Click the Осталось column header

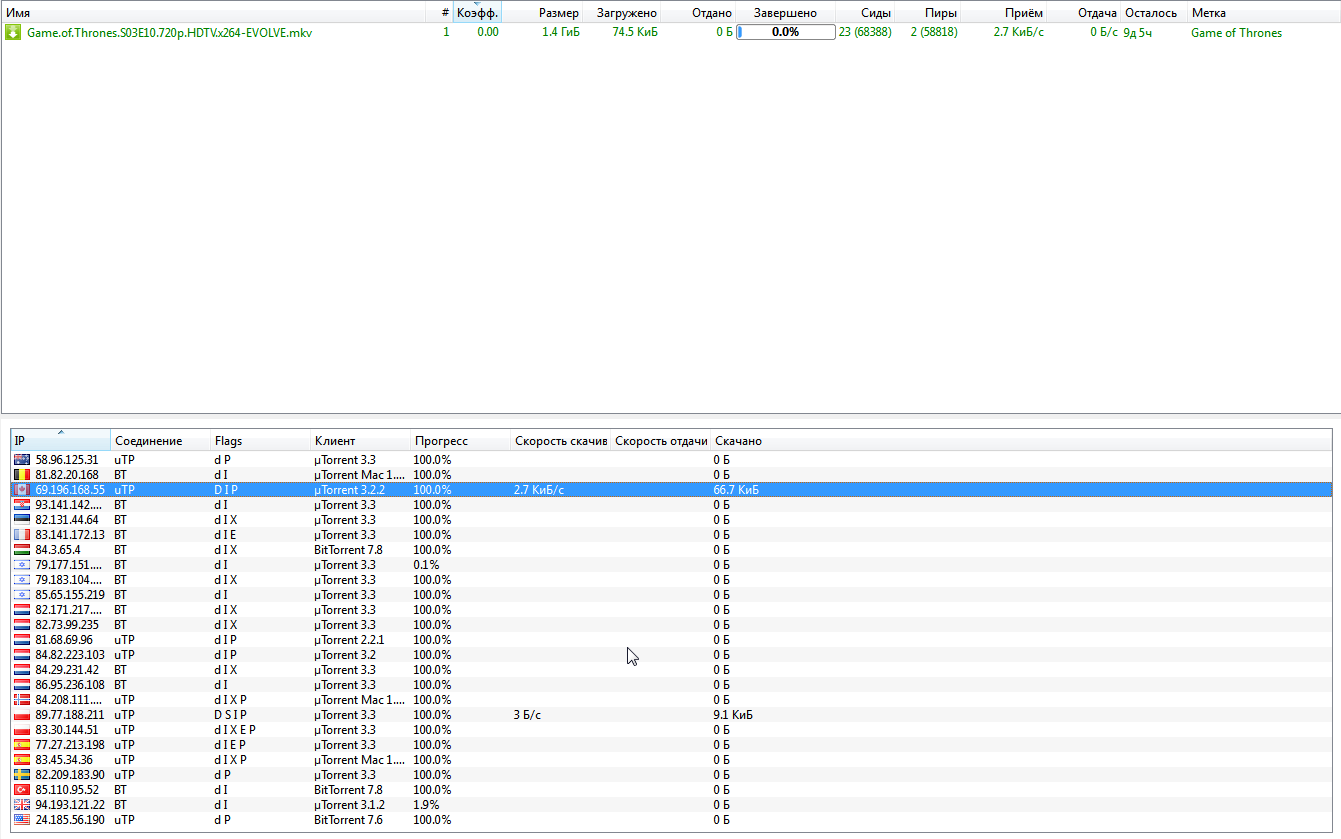point(1154,13)
